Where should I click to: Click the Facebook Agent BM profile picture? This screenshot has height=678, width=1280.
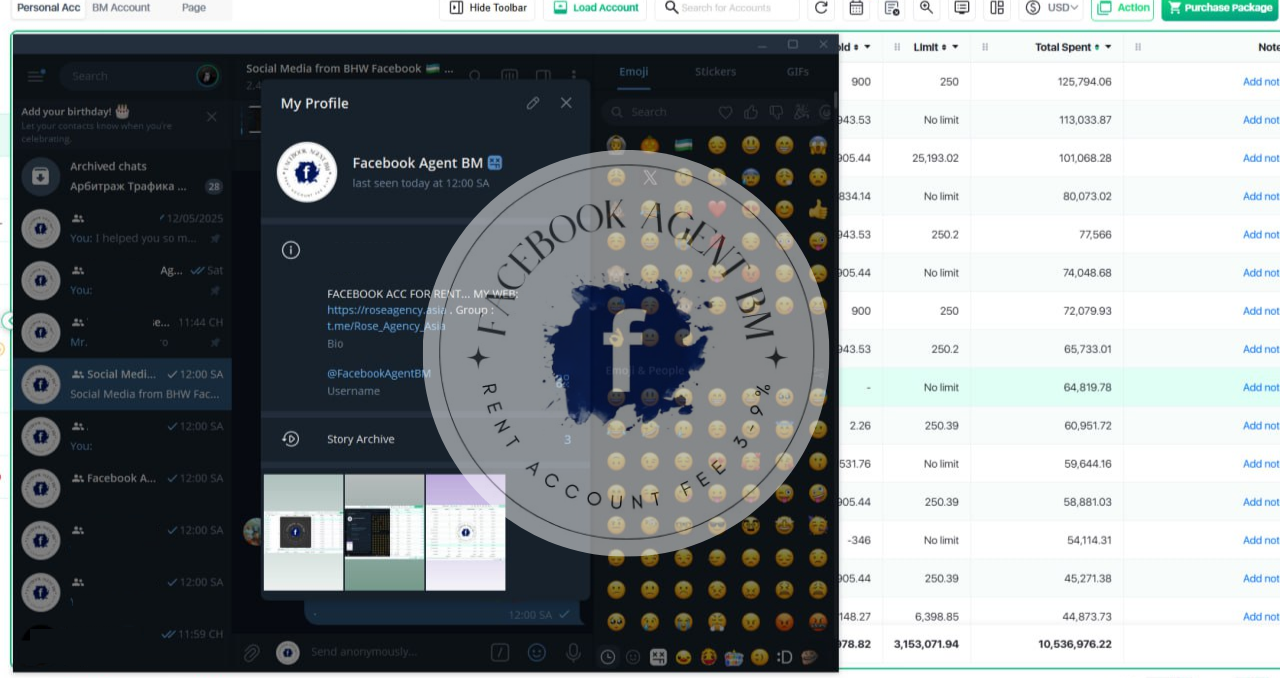pyautogui.click(x=306, y=172)
